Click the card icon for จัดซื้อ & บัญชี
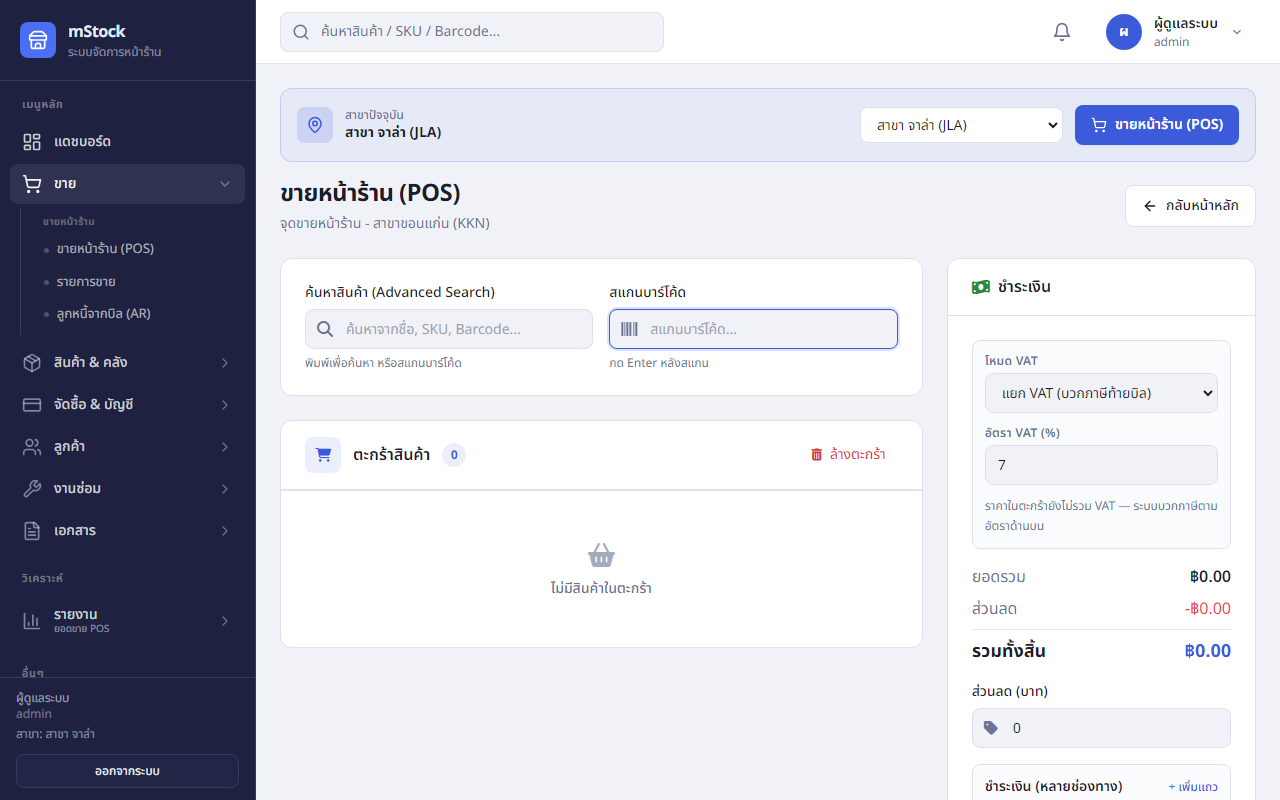 tap(32, 405)
